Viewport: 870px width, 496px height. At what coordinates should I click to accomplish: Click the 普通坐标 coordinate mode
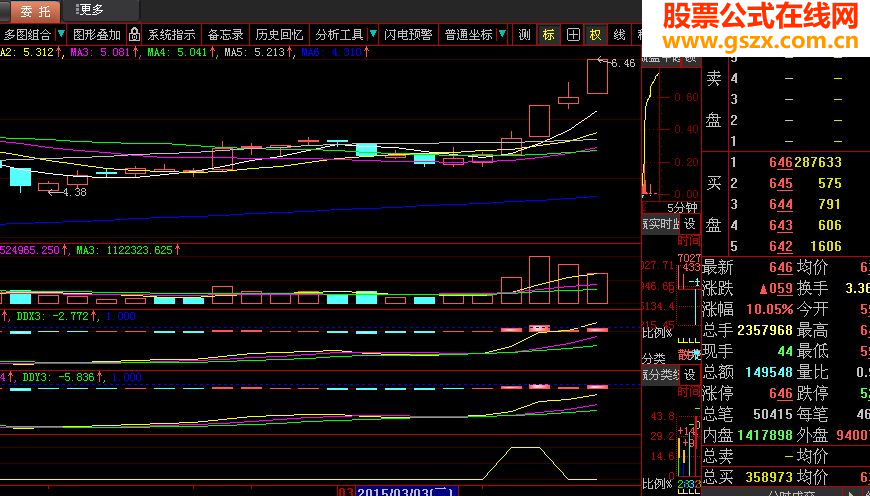tap(468, 35)
